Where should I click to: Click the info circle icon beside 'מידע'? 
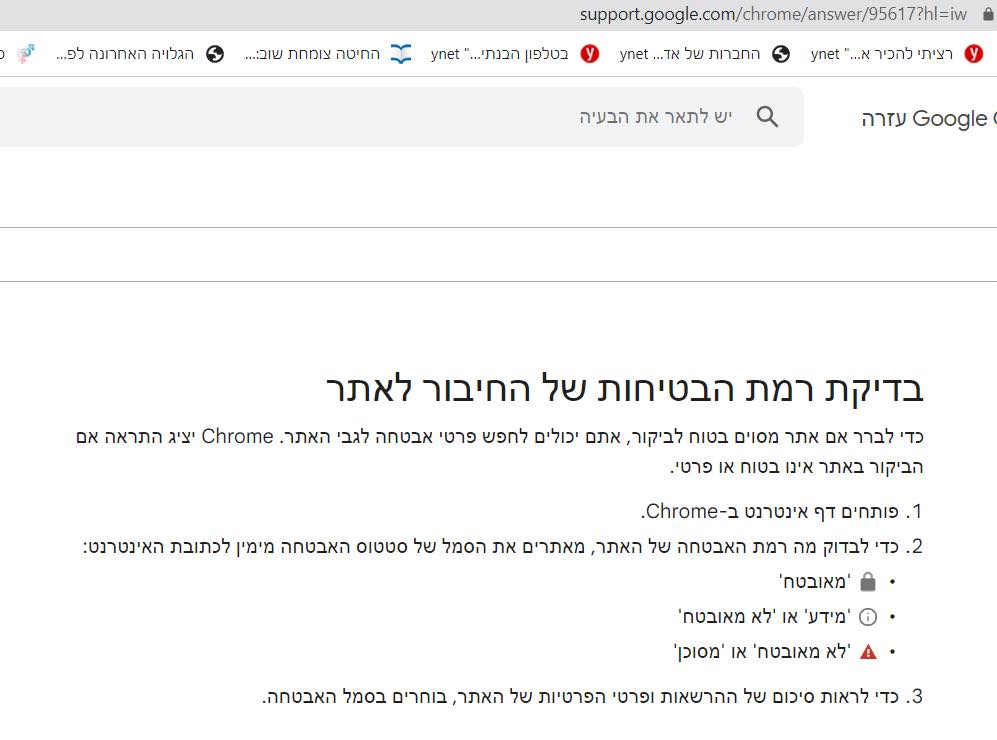pos(867,617)
